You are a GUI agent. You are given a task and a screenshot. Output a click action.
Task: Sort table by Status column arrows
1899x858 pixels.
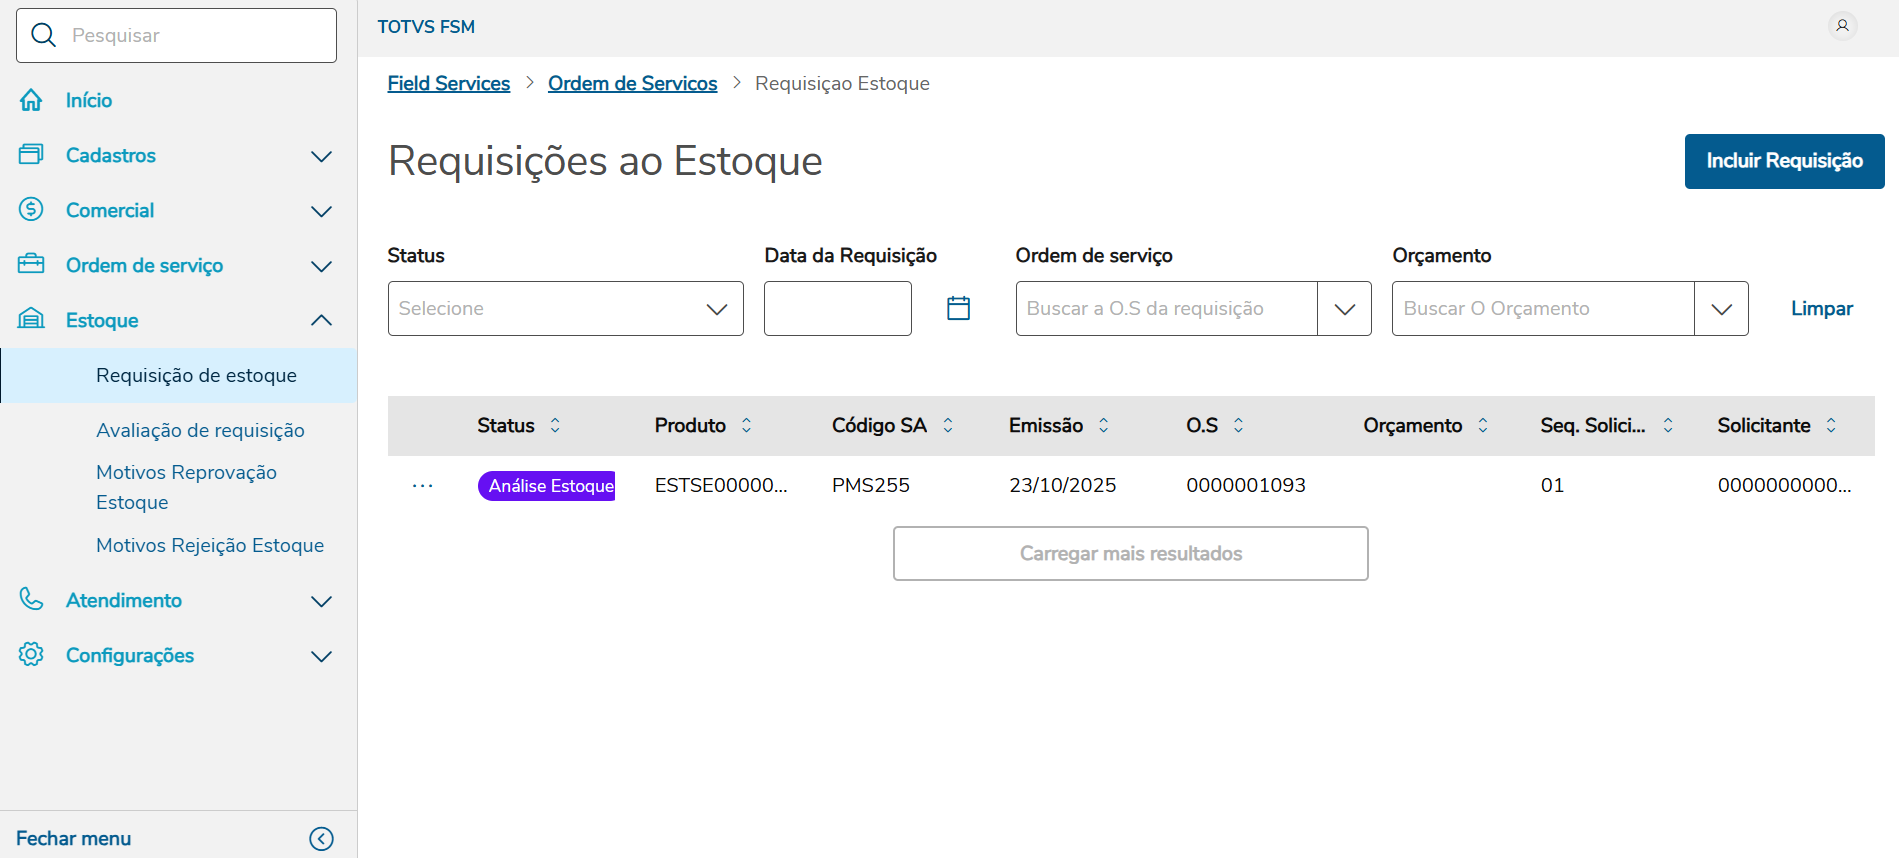pos(555,425)
